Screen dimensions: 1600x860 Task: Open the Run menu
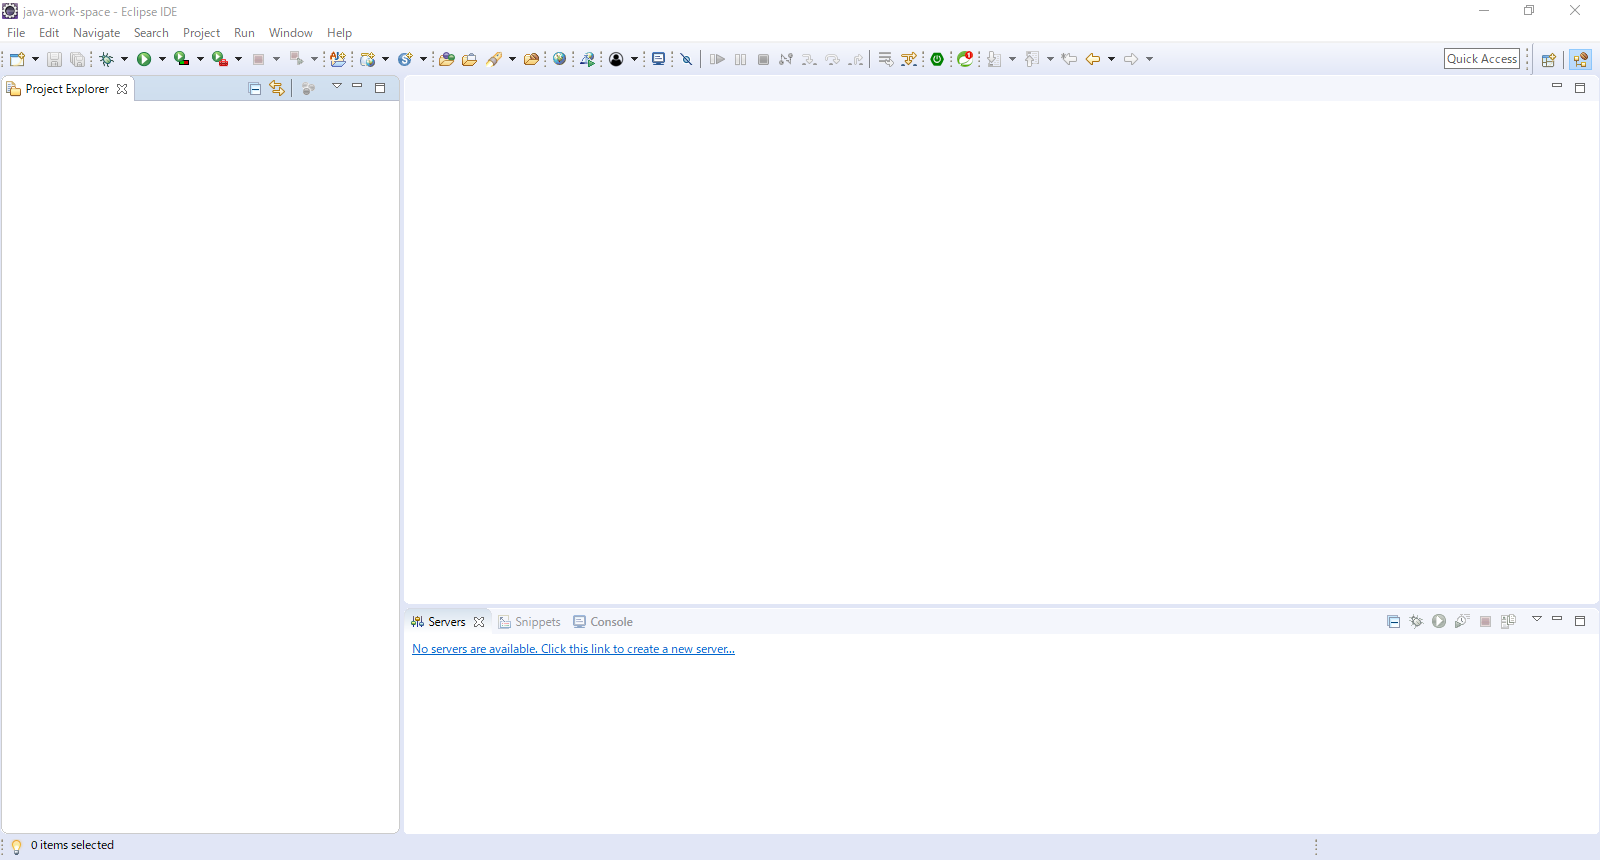(244, 33)
